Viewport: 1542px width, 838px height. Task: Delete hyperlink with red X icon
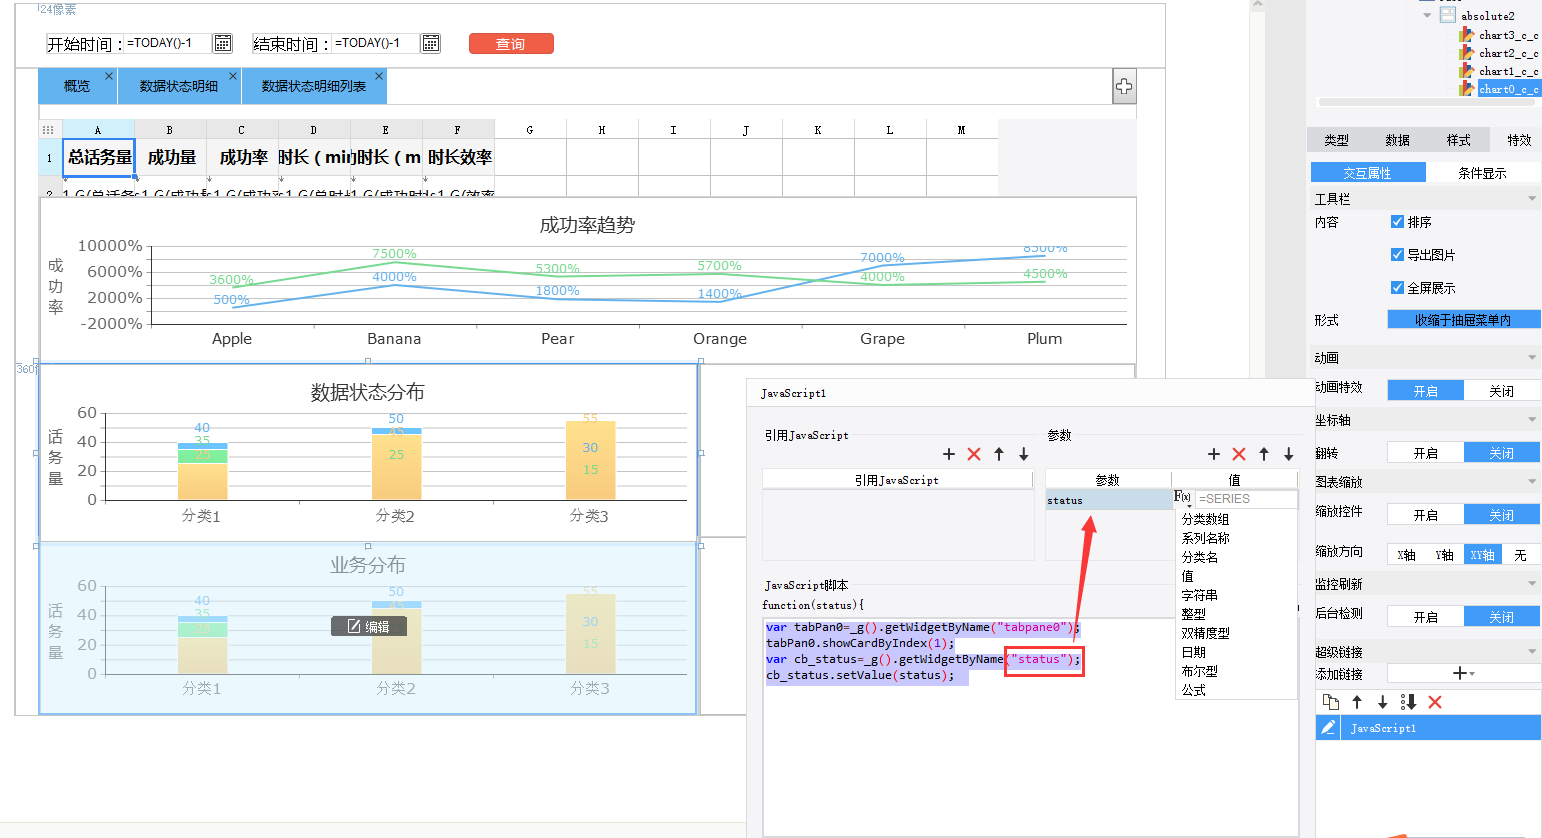tap(1435, 702)
